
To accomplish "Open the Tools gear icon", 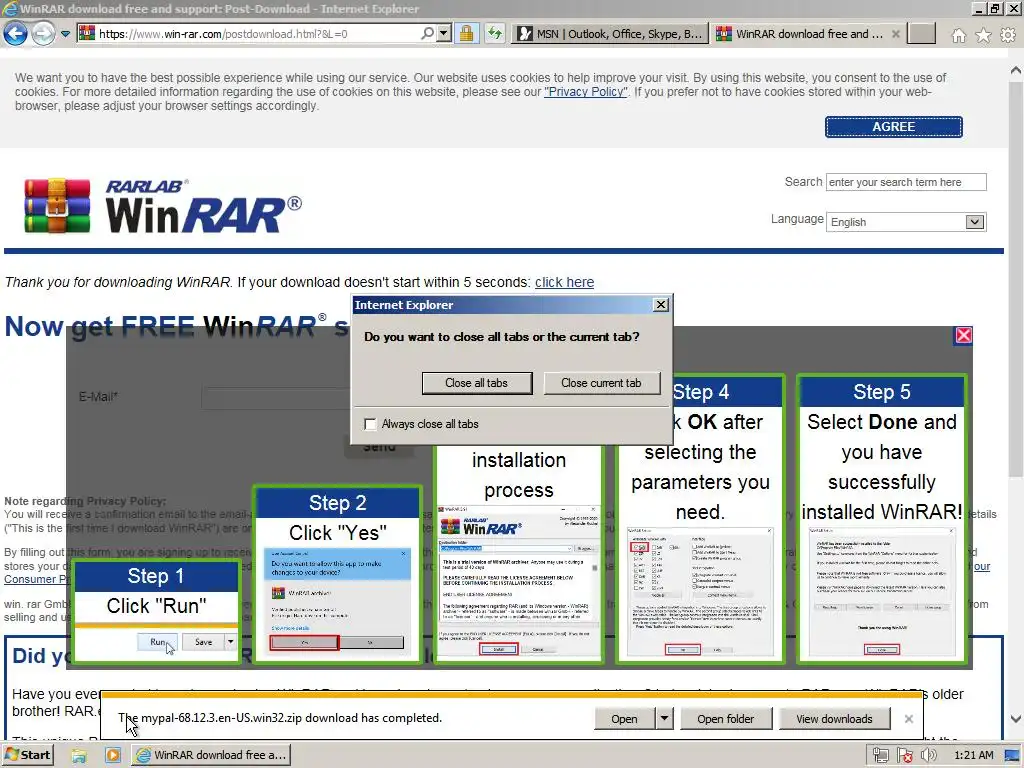I will click(x=1008, y=35).
